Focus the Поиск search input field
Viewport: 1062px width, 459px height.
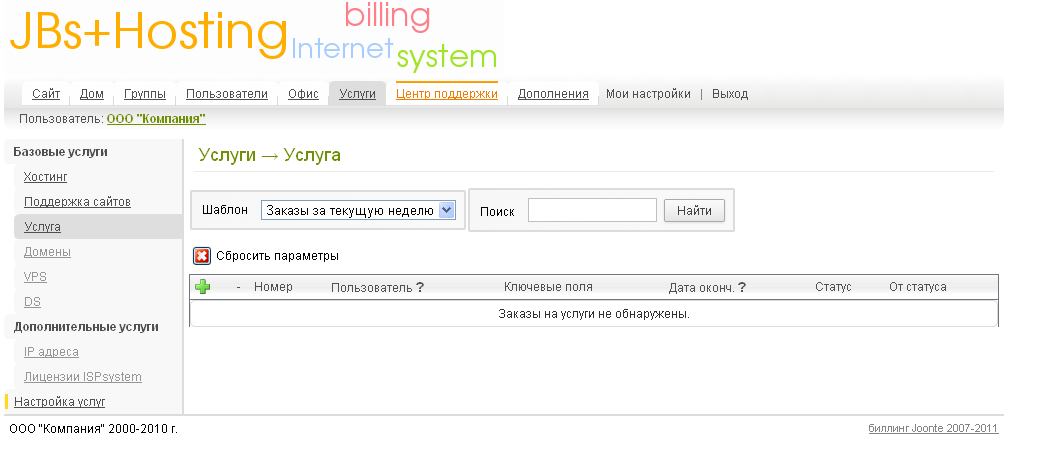click(x=592, y=210)
